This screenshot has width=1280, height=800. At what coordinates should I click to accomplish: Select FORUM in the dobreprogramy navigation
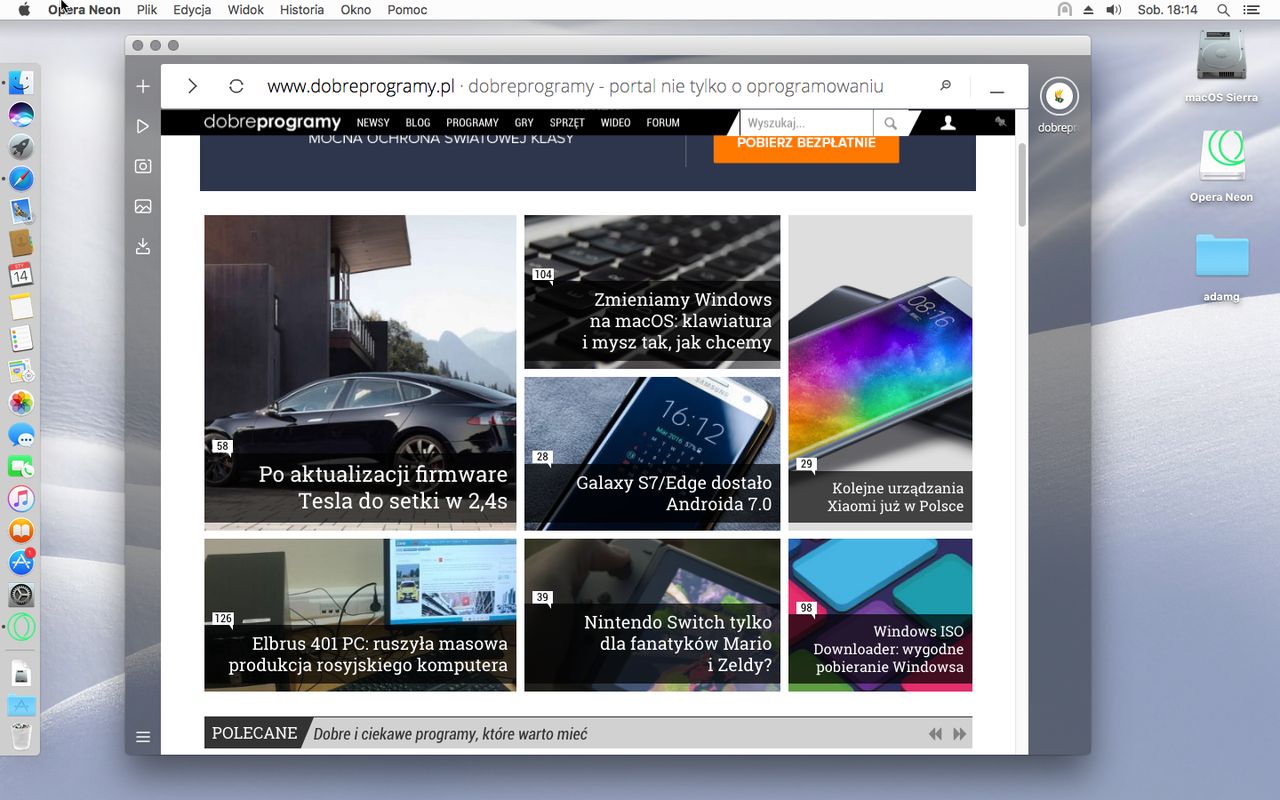[662, 122]
